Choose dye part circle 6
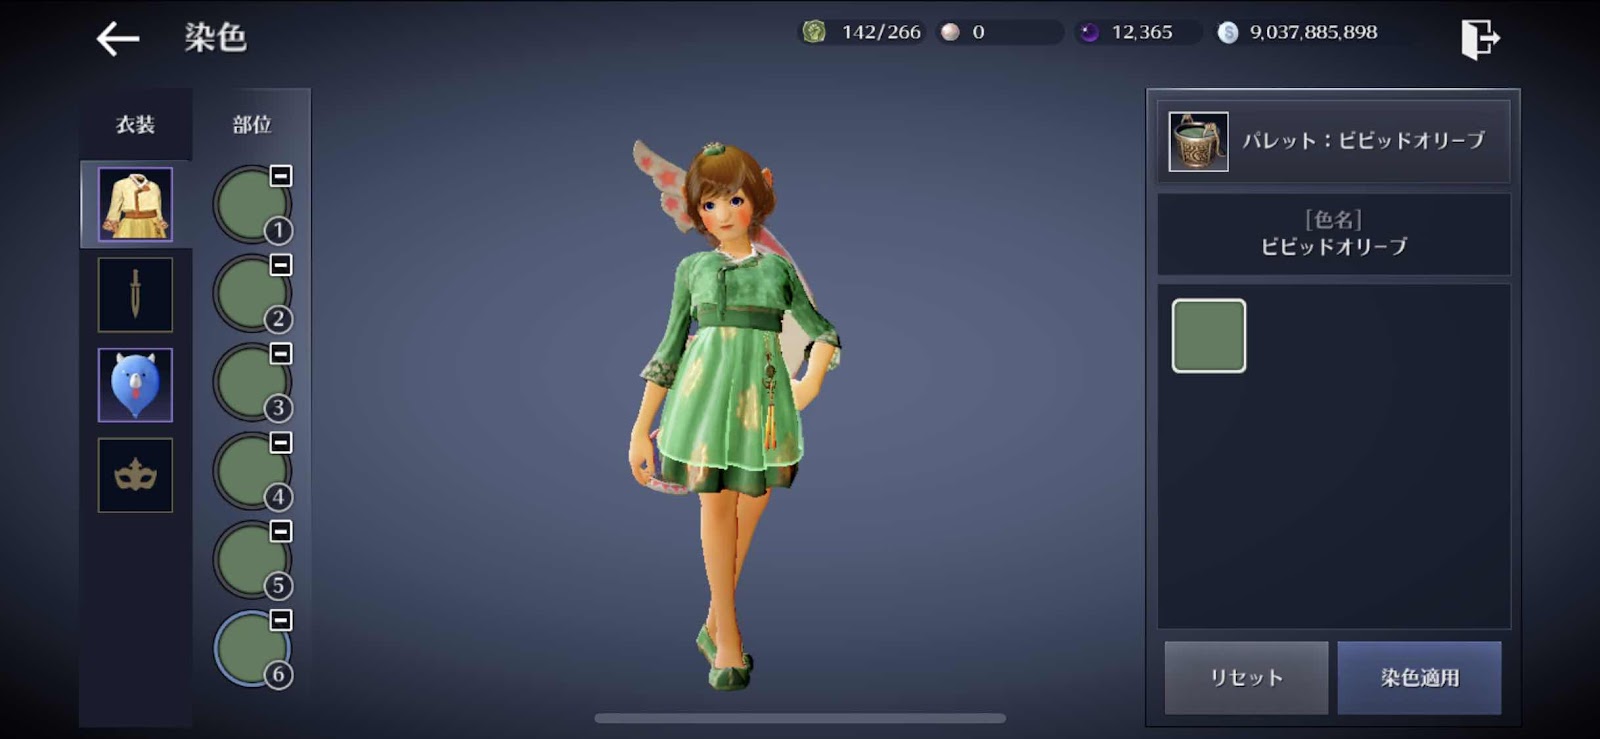Screen dimensions: 1600x739 pyautogui.click(x=250, y=649)
